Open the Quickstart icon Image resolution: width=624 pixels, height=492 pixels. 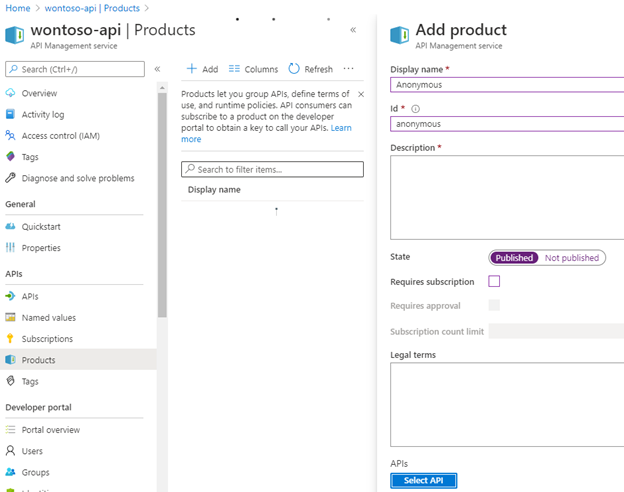point(10,226)
